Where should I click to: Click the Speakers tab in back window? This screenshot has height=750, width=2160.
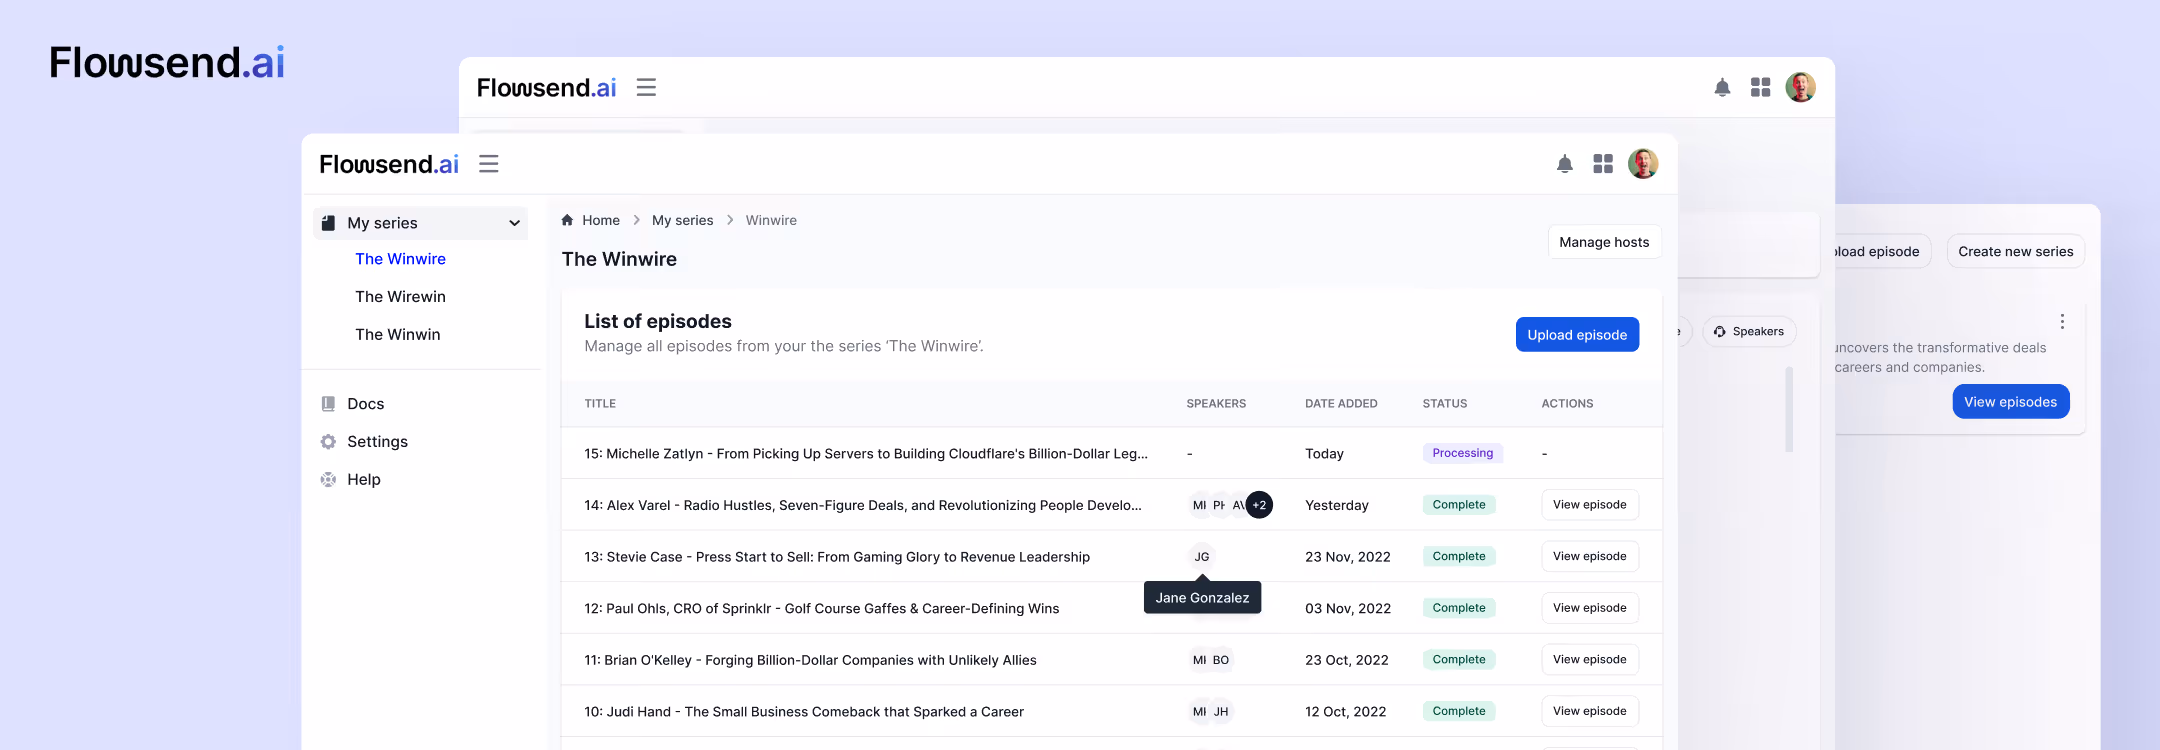(x=1749, y=332)
